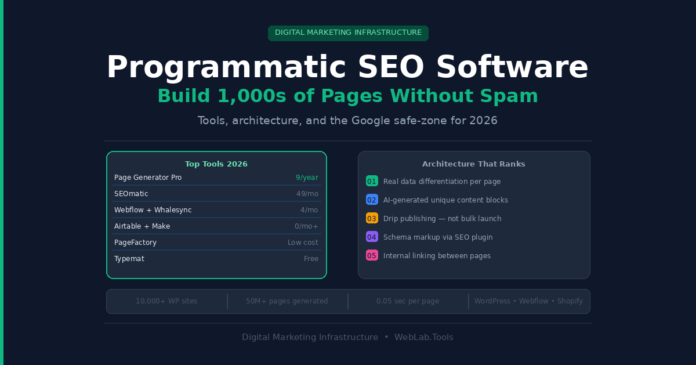Click the Programmatic SEO Software headline
Screen dimensions: 696x365
click(x=348, y=67)
